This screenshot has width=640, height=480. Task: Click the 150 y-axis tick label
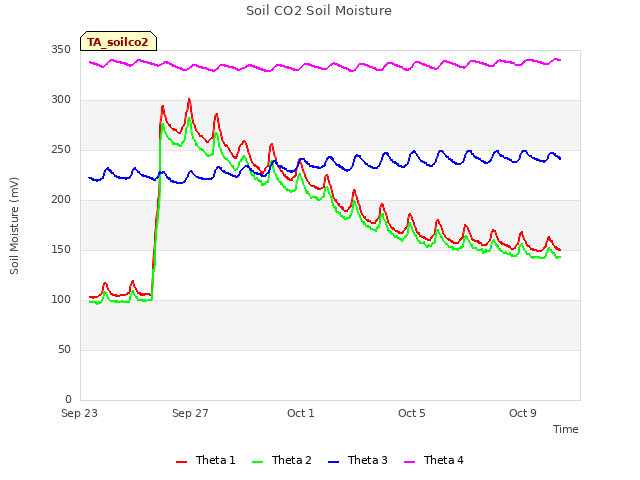point(61,249)
